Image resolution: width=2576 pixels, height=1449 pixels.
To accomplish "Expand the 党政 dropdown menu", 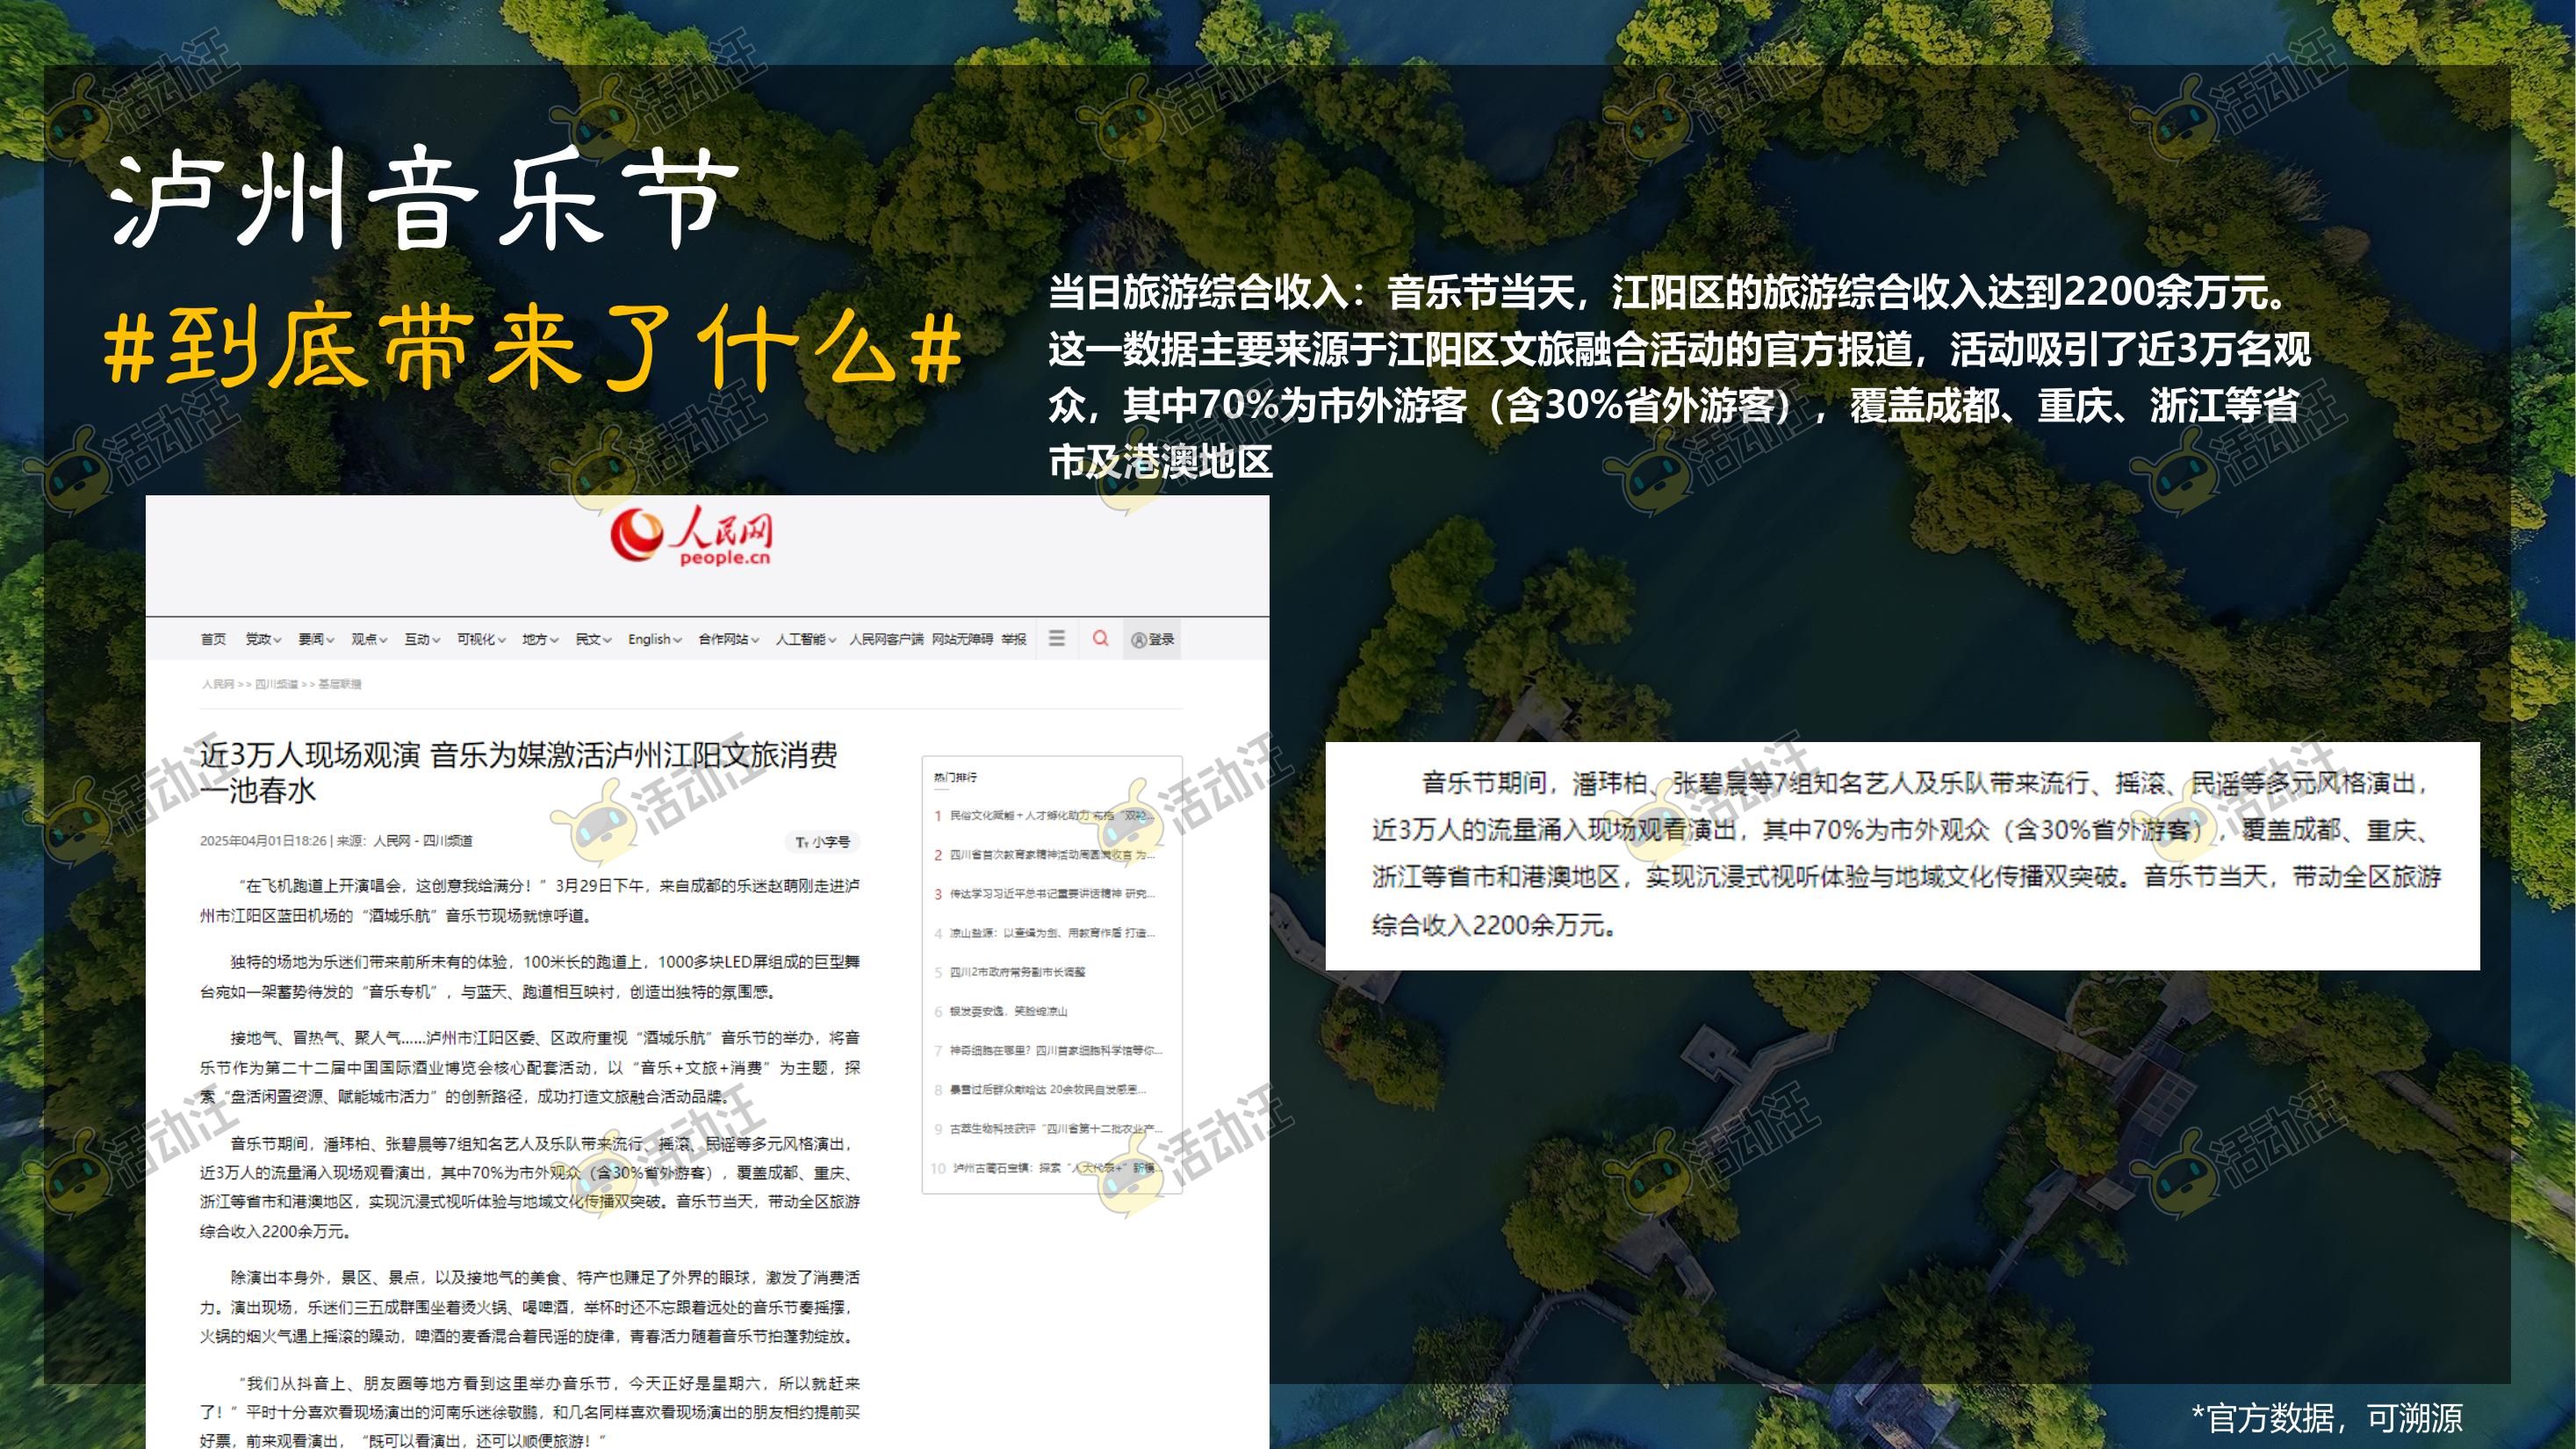I will tap(263, 639).
